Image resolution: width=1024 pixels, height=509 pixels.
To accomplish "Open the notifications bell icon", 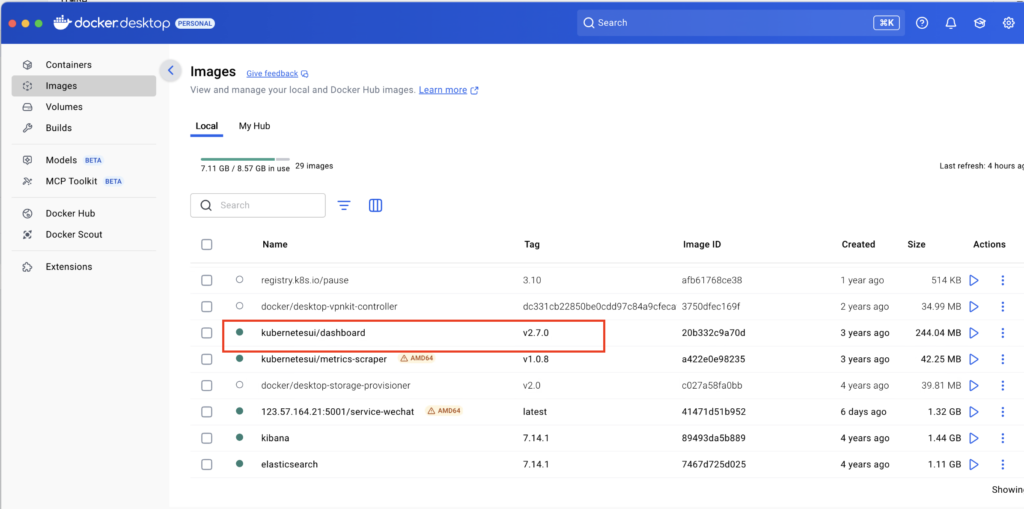I will [951, 23].
